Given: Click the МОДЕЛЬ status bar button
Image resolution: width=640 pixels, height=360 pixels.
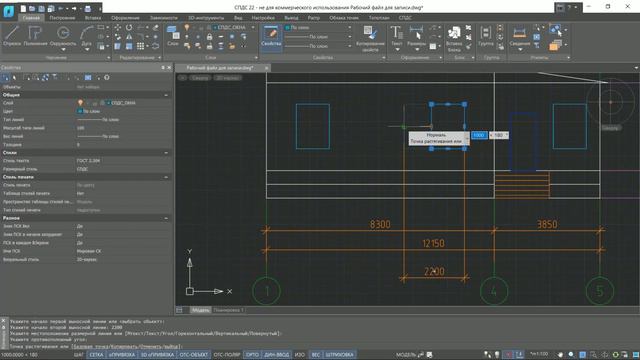Looking at the screenshot, I should coord(406,355).
